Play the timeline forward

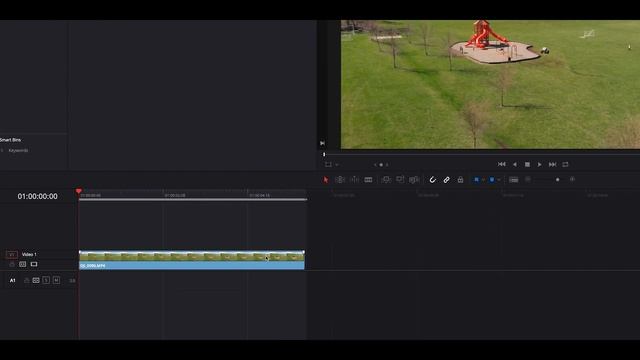coord(540,164)
